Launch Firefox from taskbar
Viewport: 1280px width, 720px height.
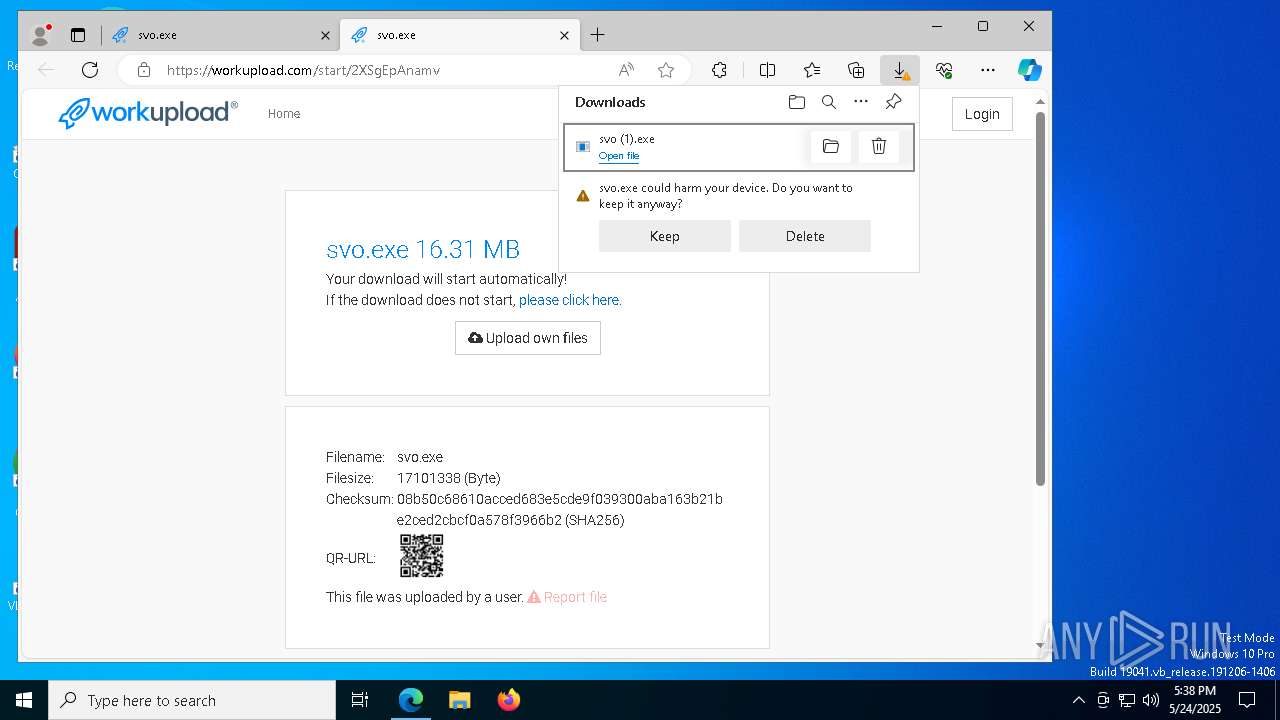tap(509, 700)
